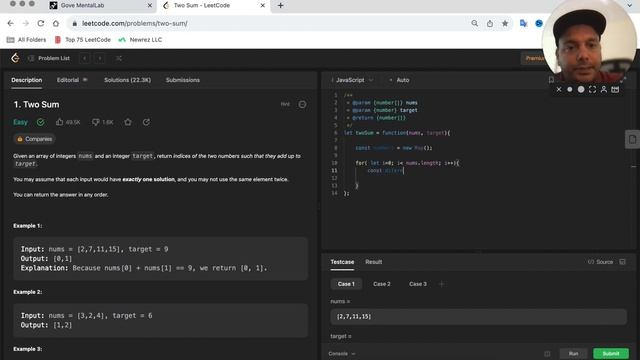Add a new test case plus
This screenshot has width=640, height=360.
(x=441, y=284)
